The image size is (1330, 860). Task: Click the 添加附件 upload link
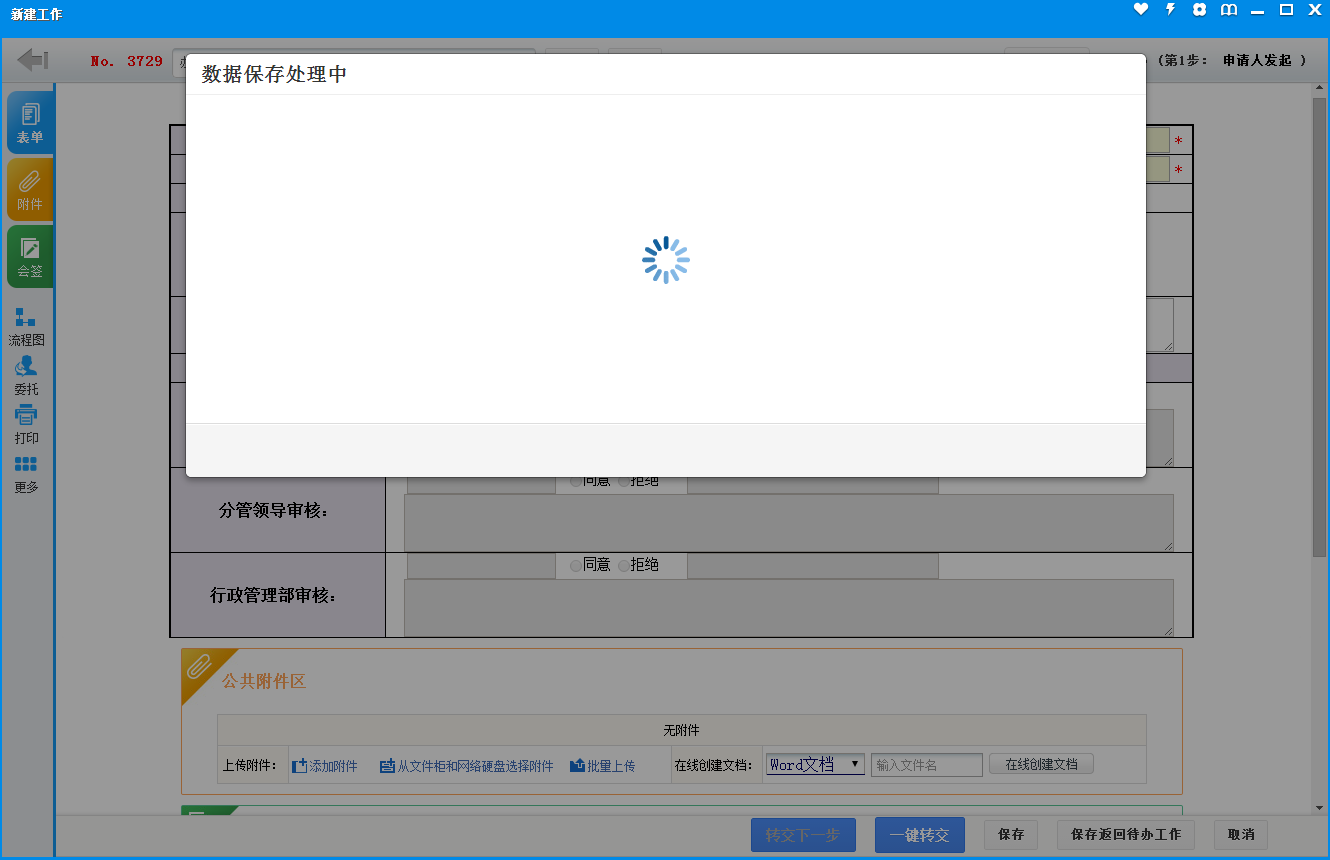tap(325, 766)
